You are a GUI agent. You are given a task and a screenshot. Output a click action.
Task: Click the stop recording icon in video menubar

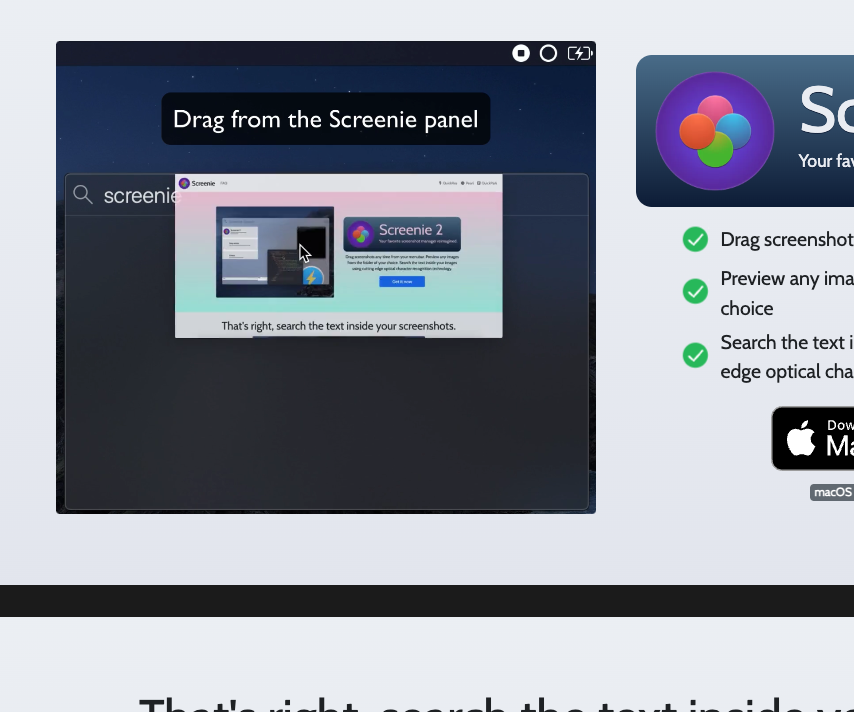click(x=521, y=53)
